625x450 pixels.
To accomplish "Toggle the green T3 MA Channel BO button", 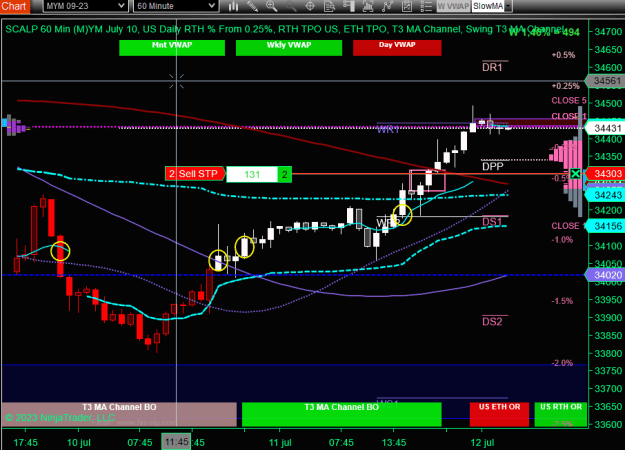I will point(342,415).
